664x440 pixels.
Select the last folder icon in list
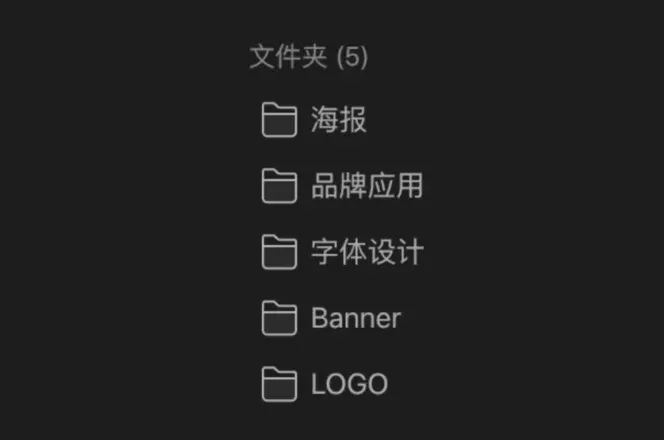pos(279,384)
